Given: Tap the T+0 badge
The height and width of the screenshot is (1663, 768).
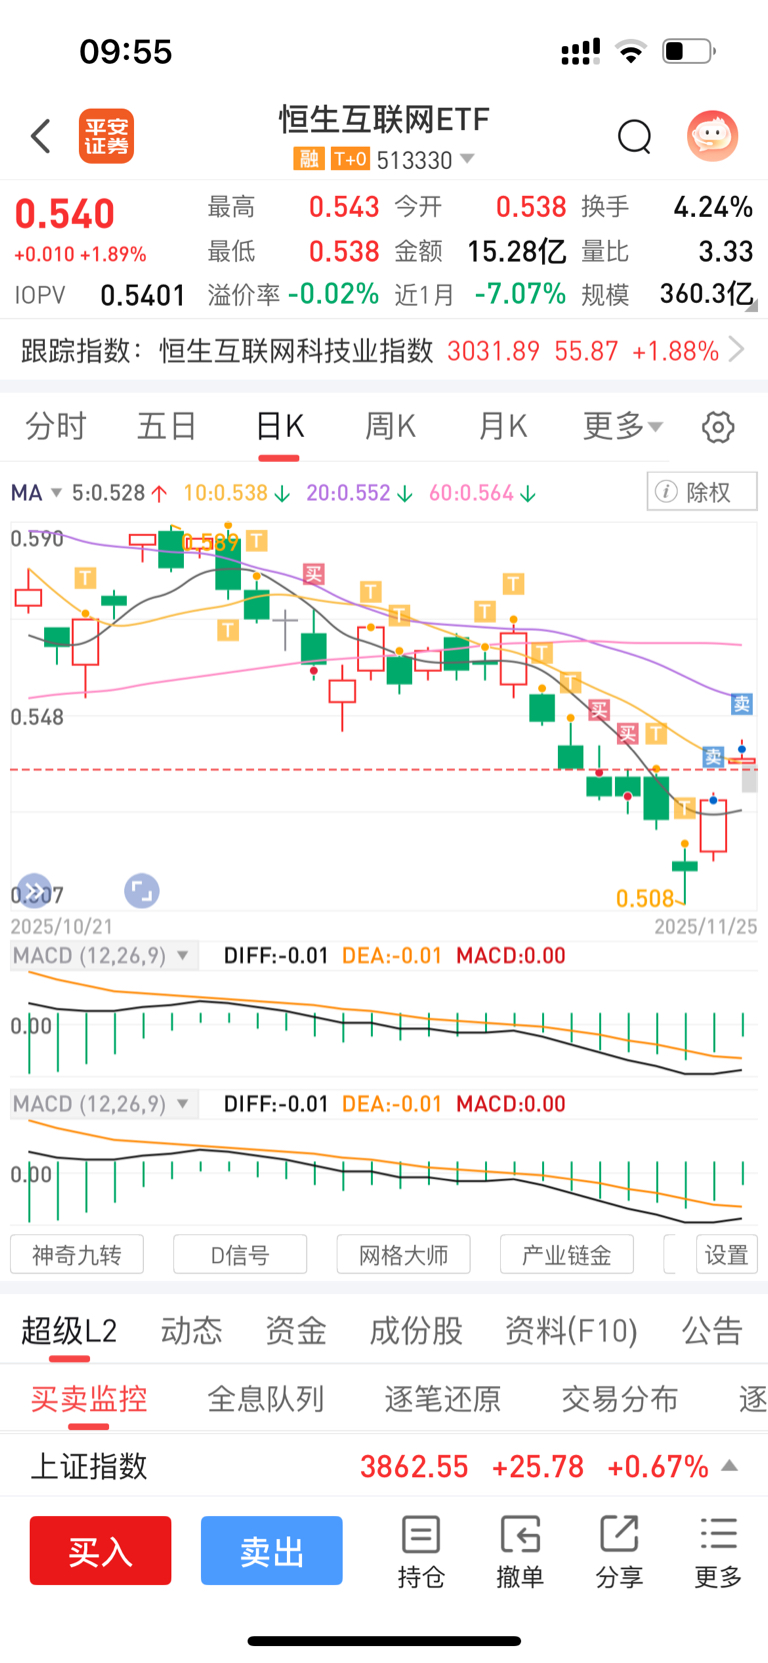Looking at the screenshot, I should (350, 159).
